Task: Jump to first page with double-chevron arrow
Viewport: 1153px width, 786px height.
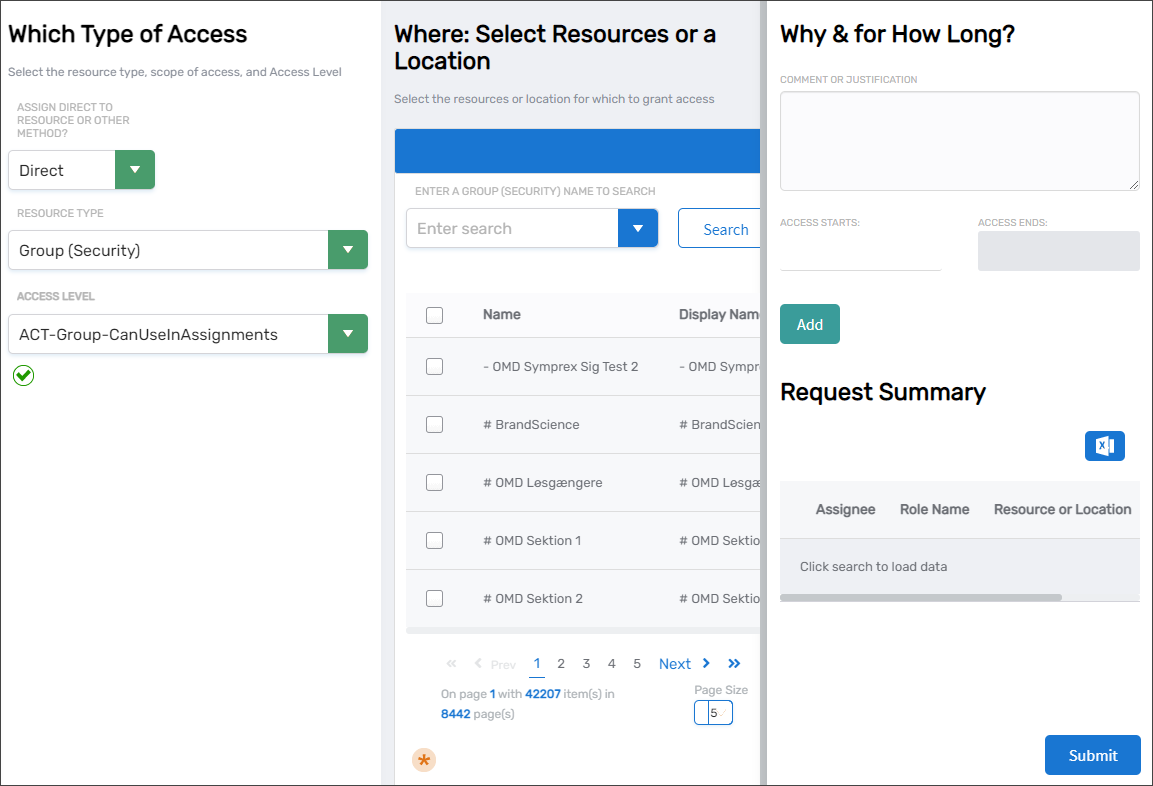Action: click(451, 663)
